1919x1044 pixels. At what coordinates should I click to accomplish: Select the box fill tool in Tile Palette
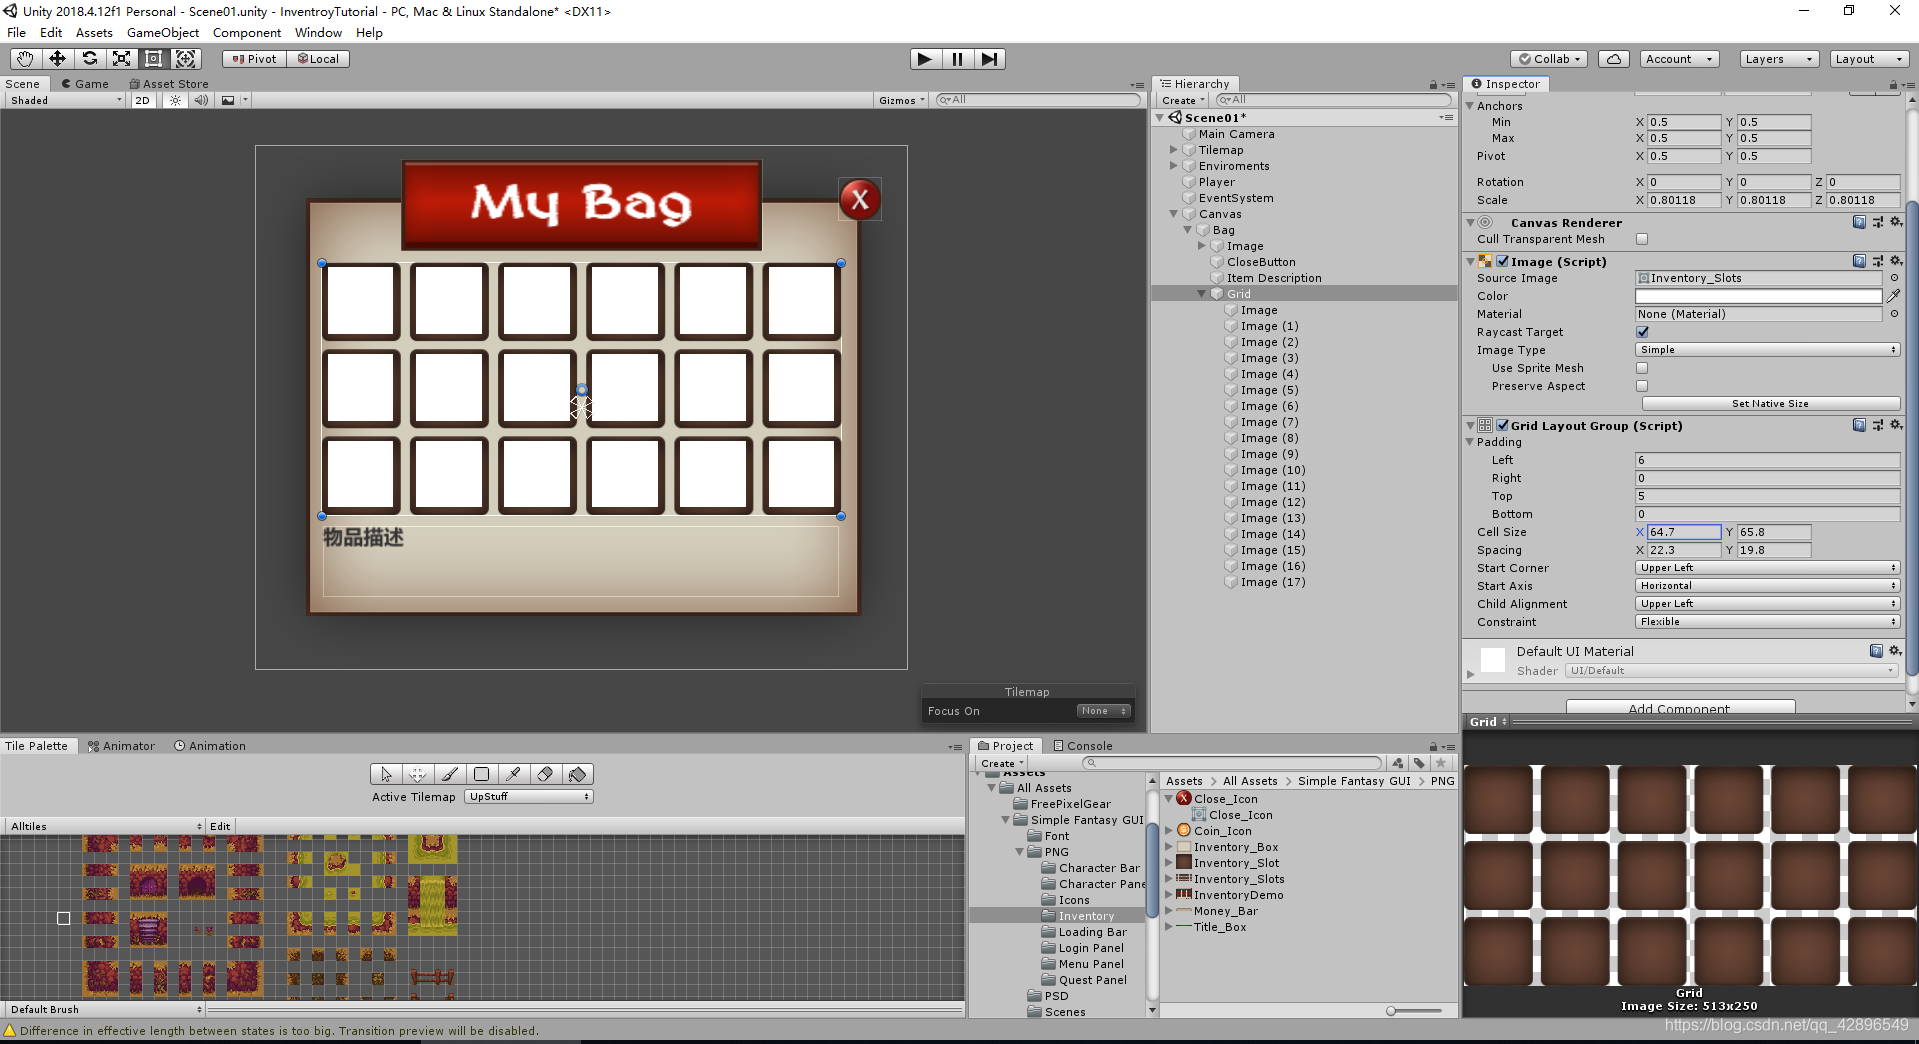pyautogui.click(x=481, y=774)
